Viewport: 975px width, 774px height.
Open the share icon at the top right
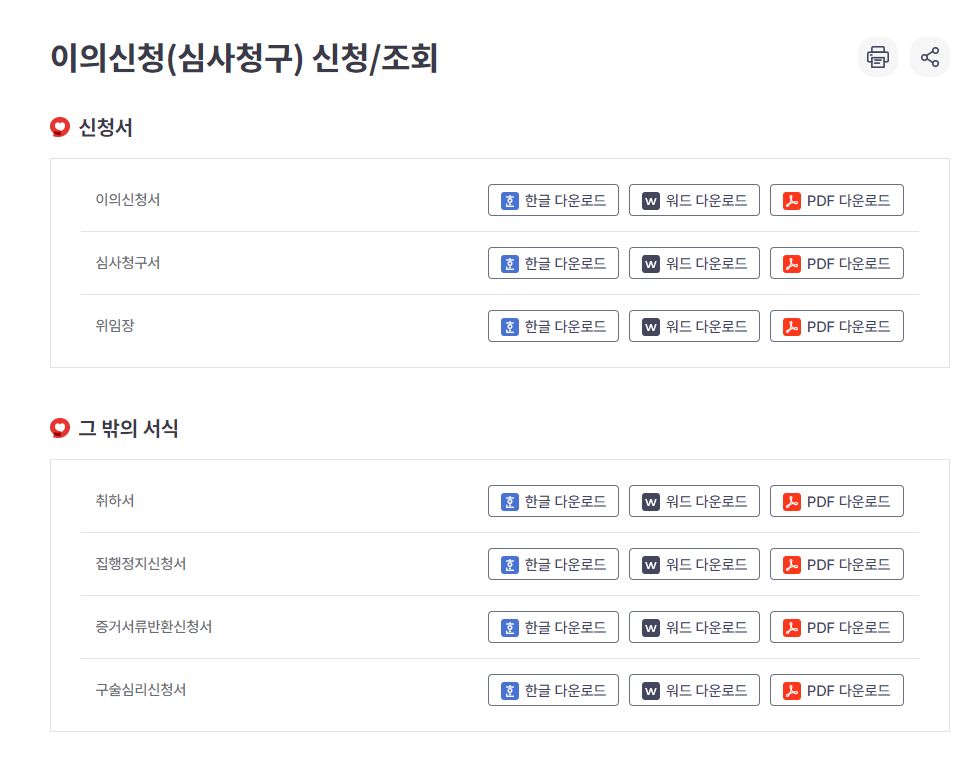[930, 57]
